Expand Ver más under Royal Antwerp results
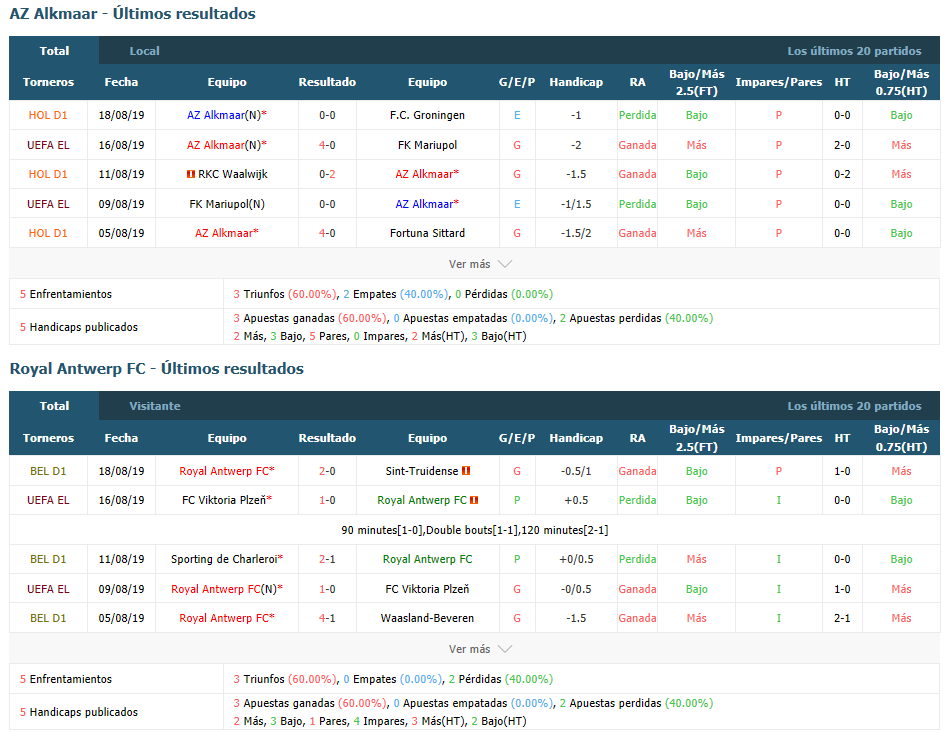Viewport: 950px width, 733px height. [x=480, y=649]
